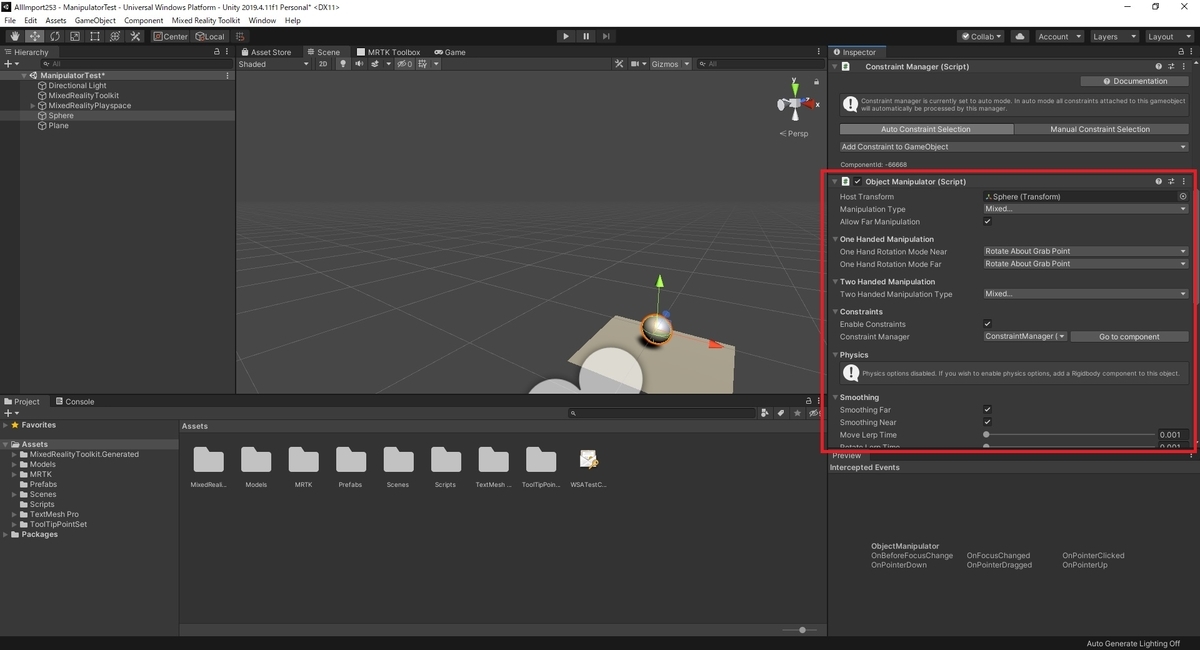Open Constraint Manager help reference
The width and height of the screenshot is (1200, 650).
pyautogui.click(x=1158, y=67)
